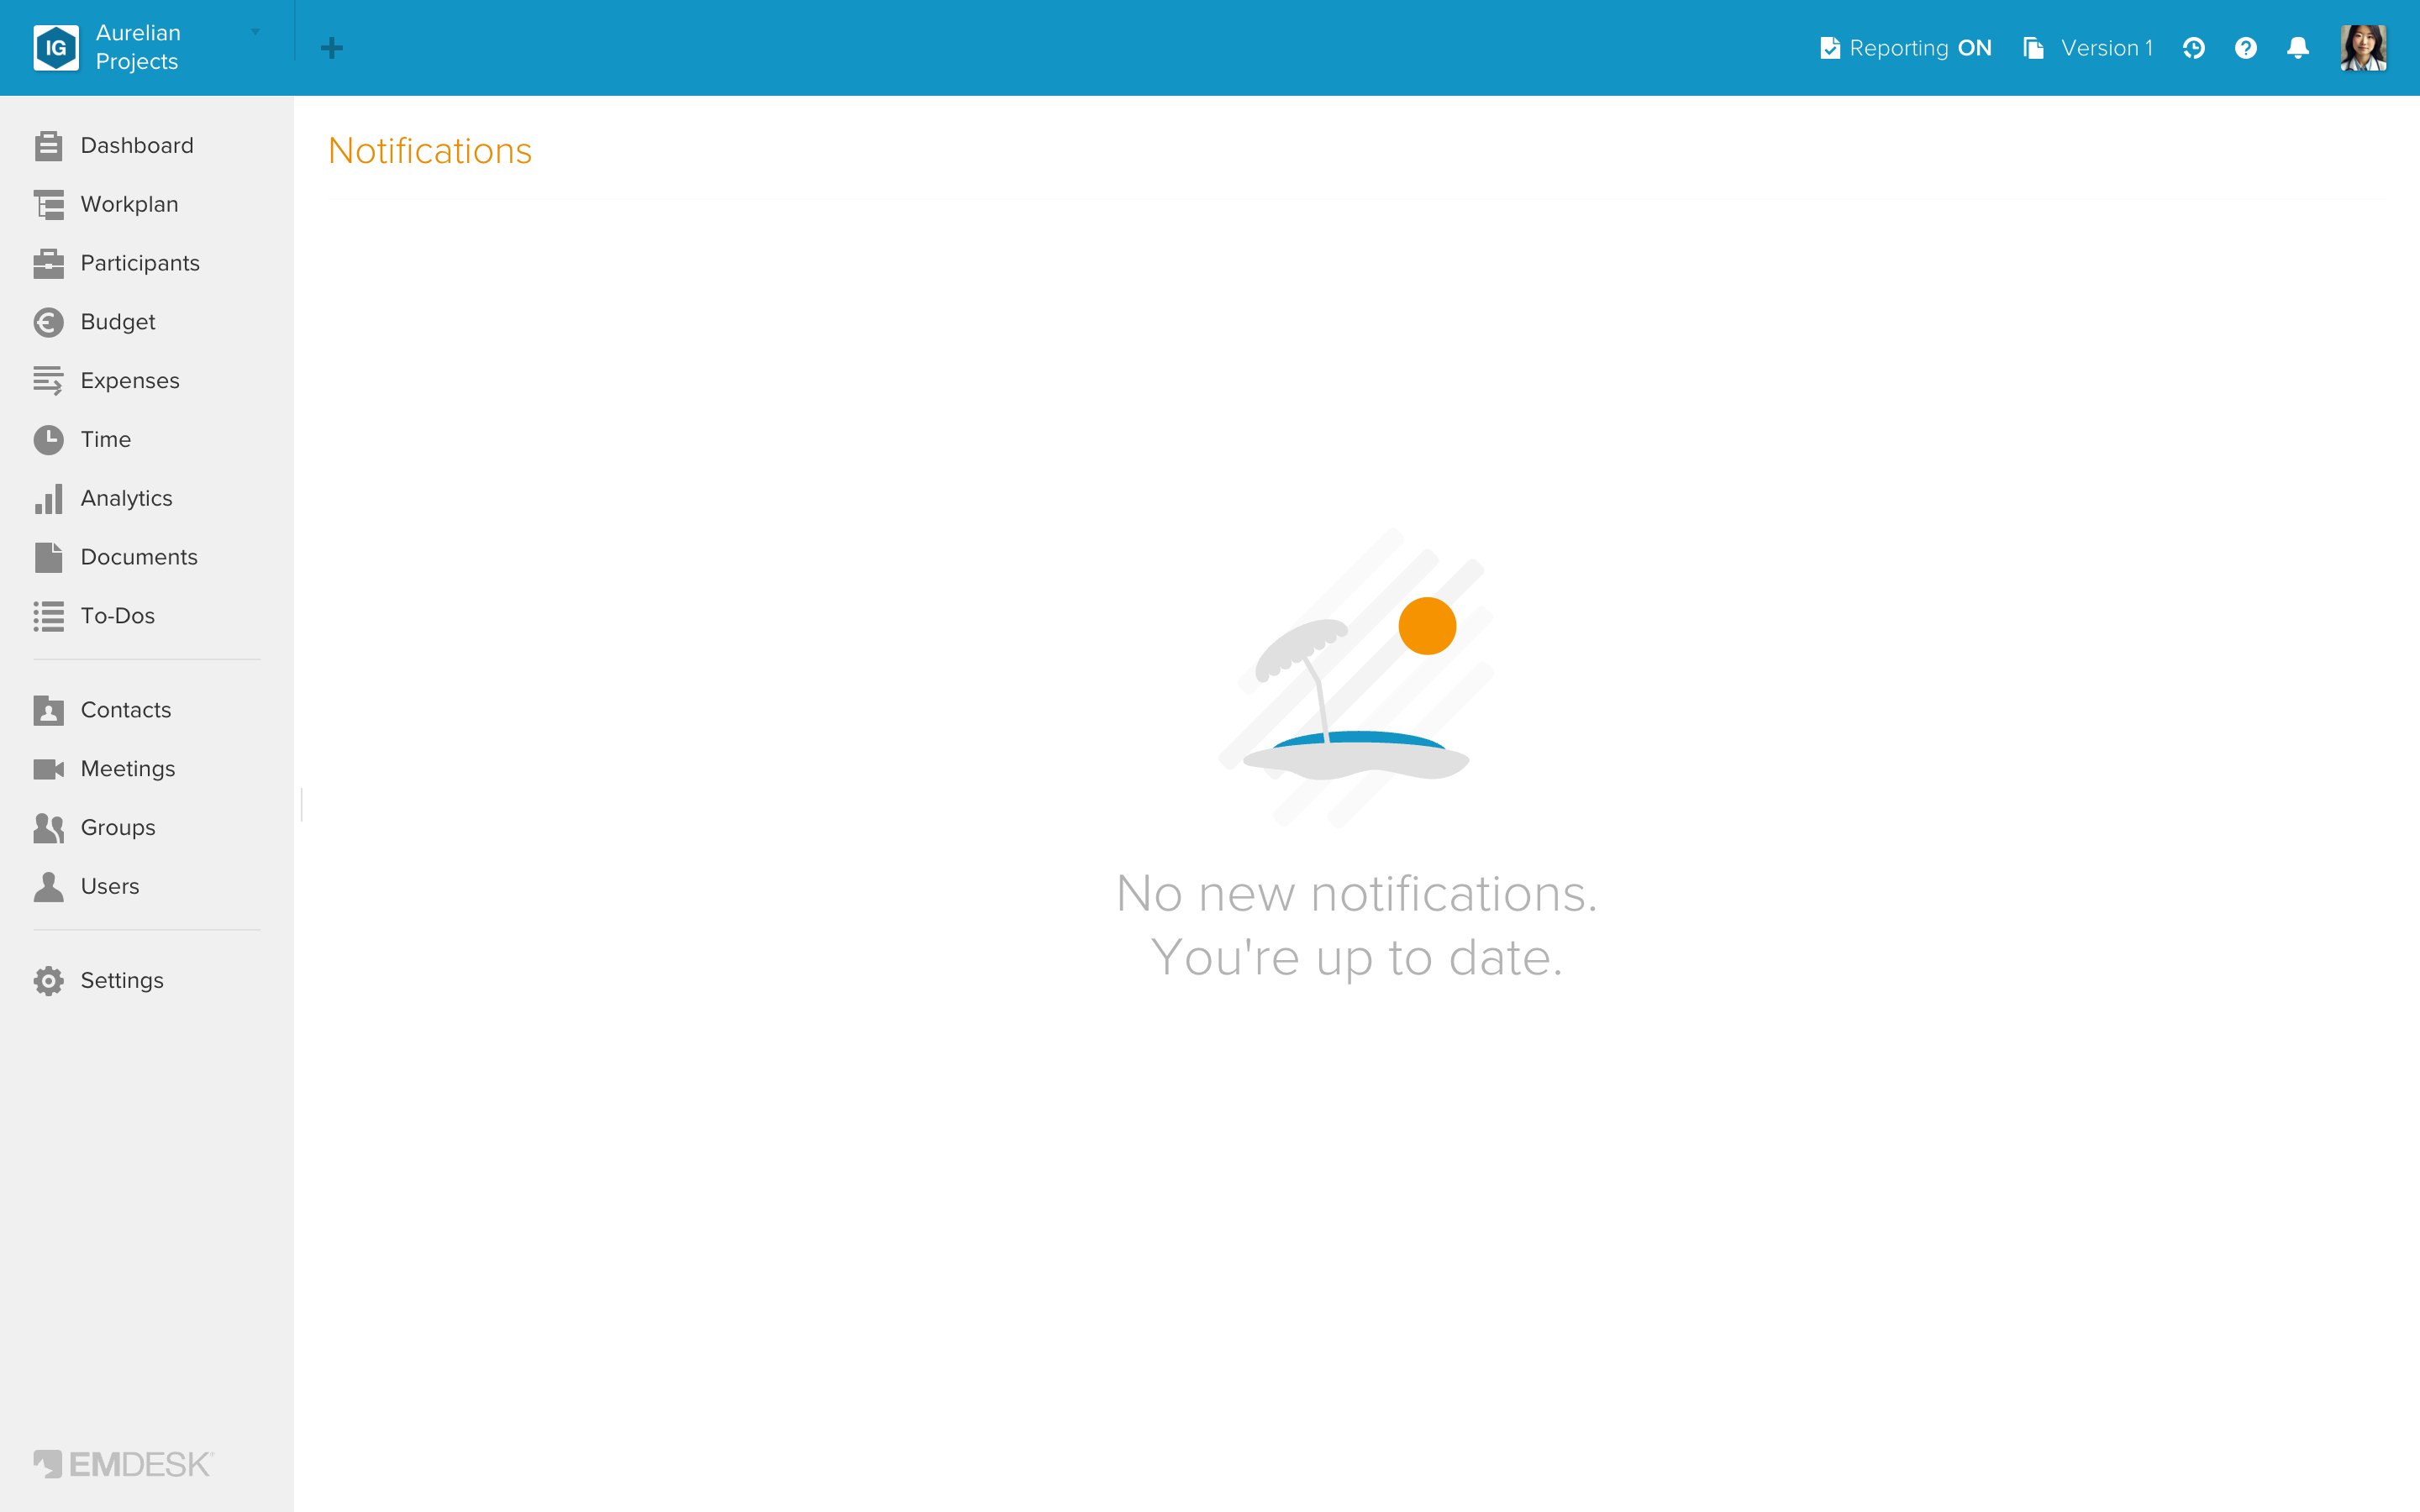Click the Aurelian Projects name text
The image size is (2420, 1512).
pos(138,47)
